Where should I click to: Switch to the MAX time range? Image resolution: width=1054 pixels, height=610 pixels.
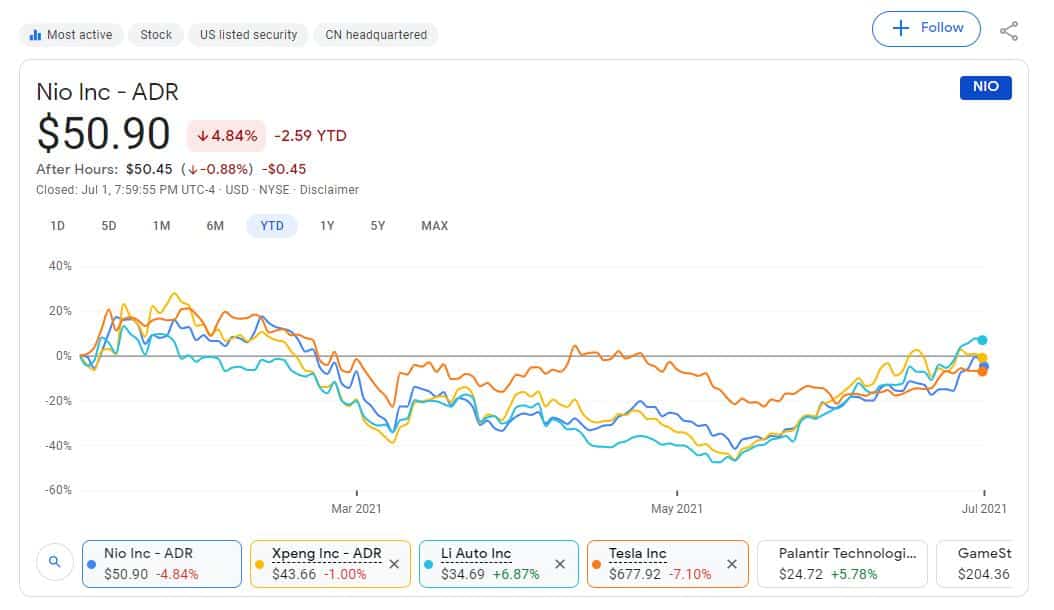[x=433, y=226]
